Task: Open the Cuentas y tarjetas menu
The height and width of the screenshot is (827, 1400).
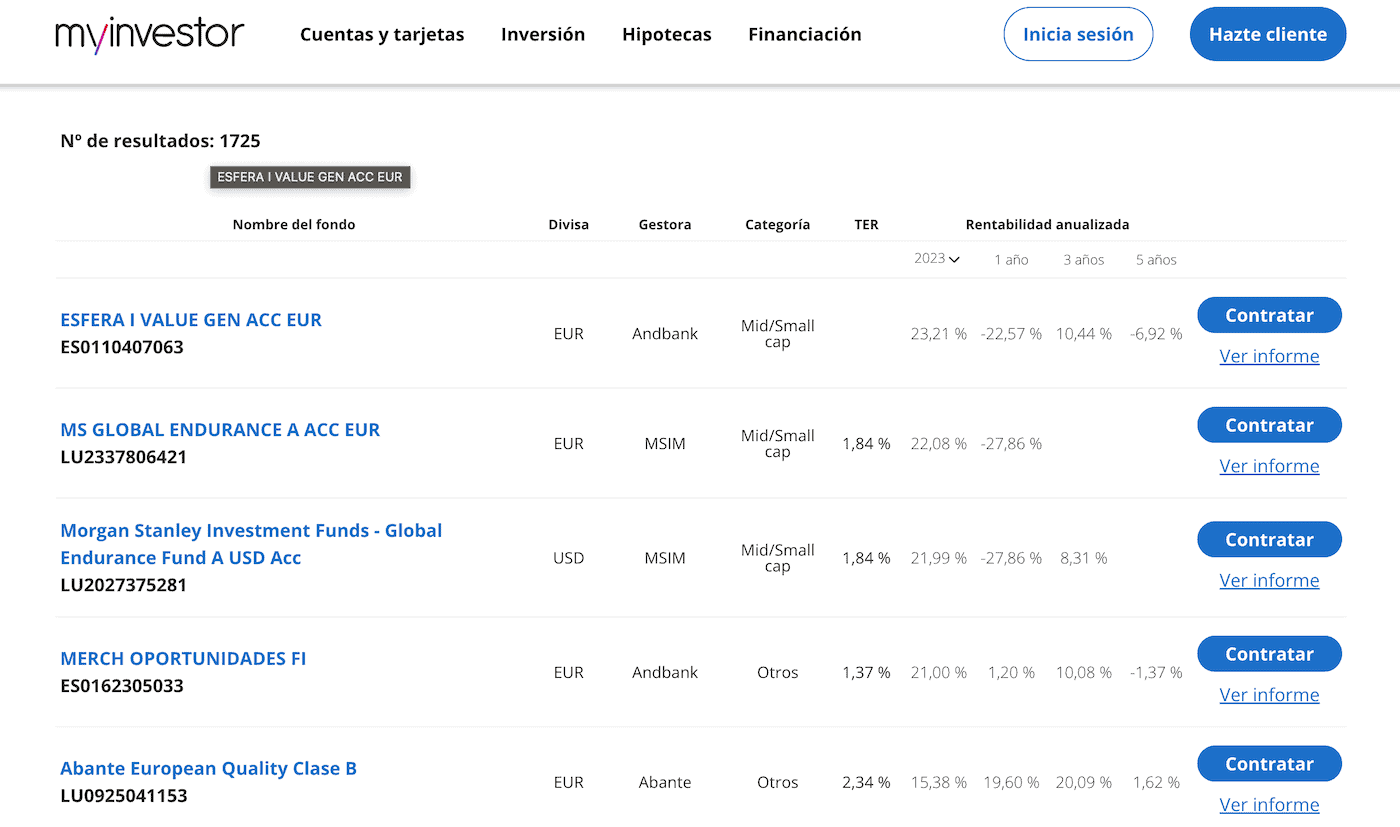Action: pyautogui.click(x=382, y=34)
